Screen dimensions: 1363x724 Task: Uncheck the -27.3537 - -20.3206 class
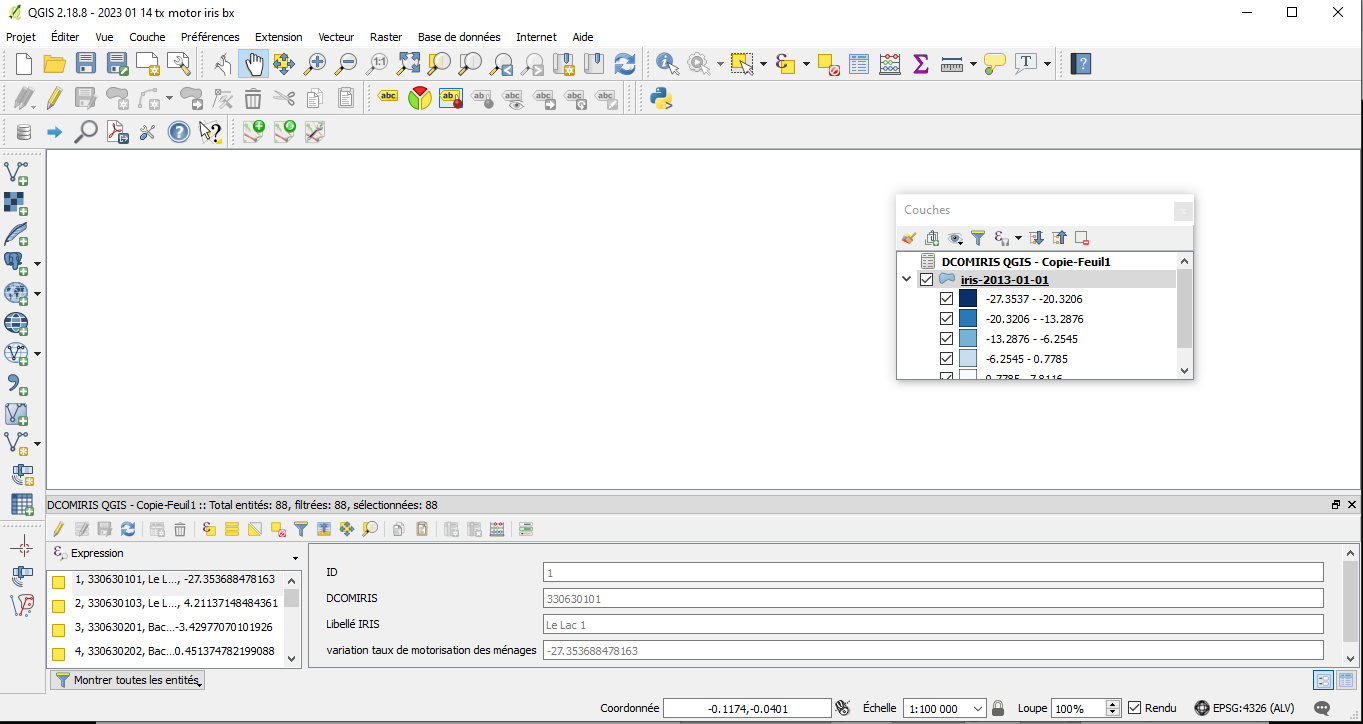pos(947,299)
